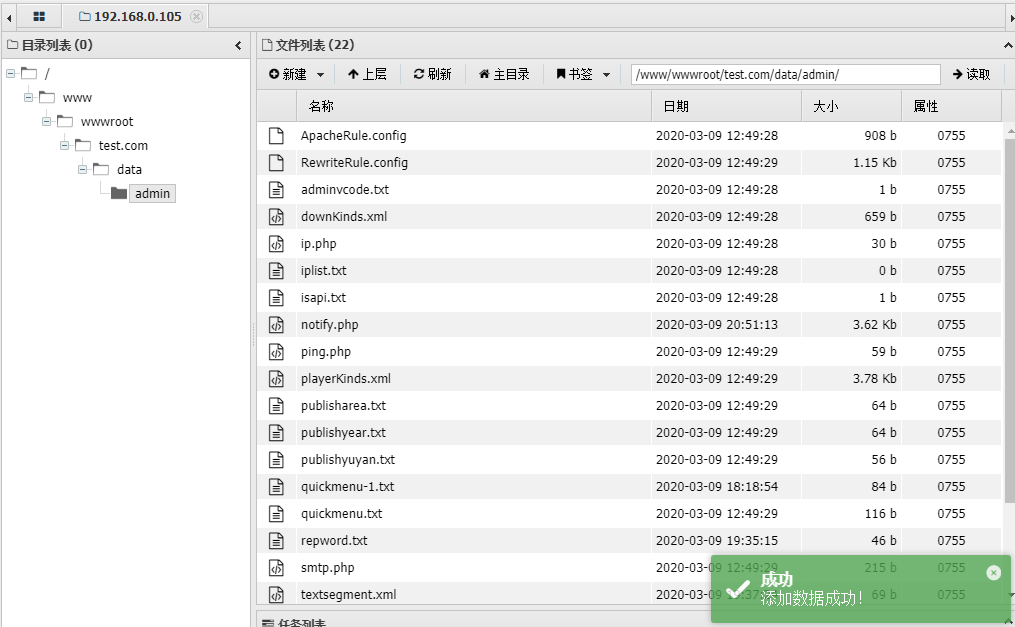Switch to the 192.168.0.105 tab
The width and height of the screenshot is (1015, 627).
click(x=135, y=16)
